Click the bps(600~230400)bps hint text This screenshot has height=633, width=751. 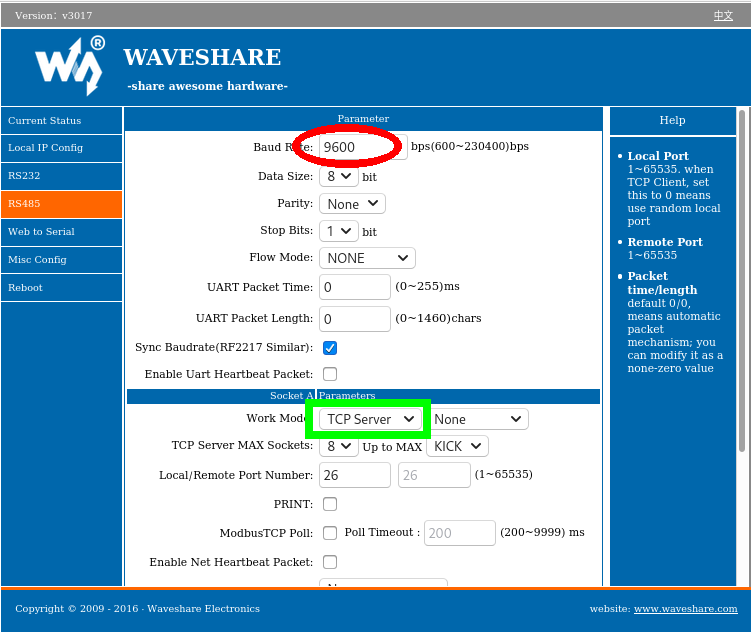pyautogui.click(x=470, y=147)
